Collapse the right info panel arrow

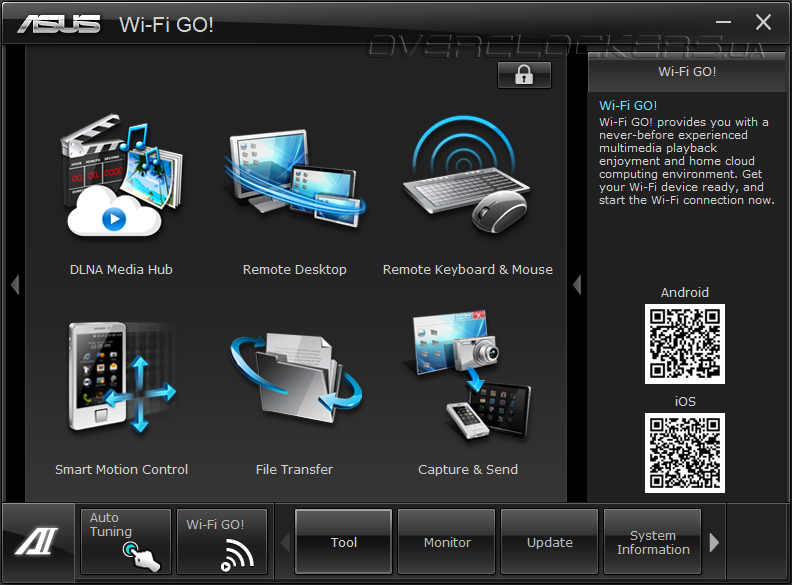tap(577, 284)
